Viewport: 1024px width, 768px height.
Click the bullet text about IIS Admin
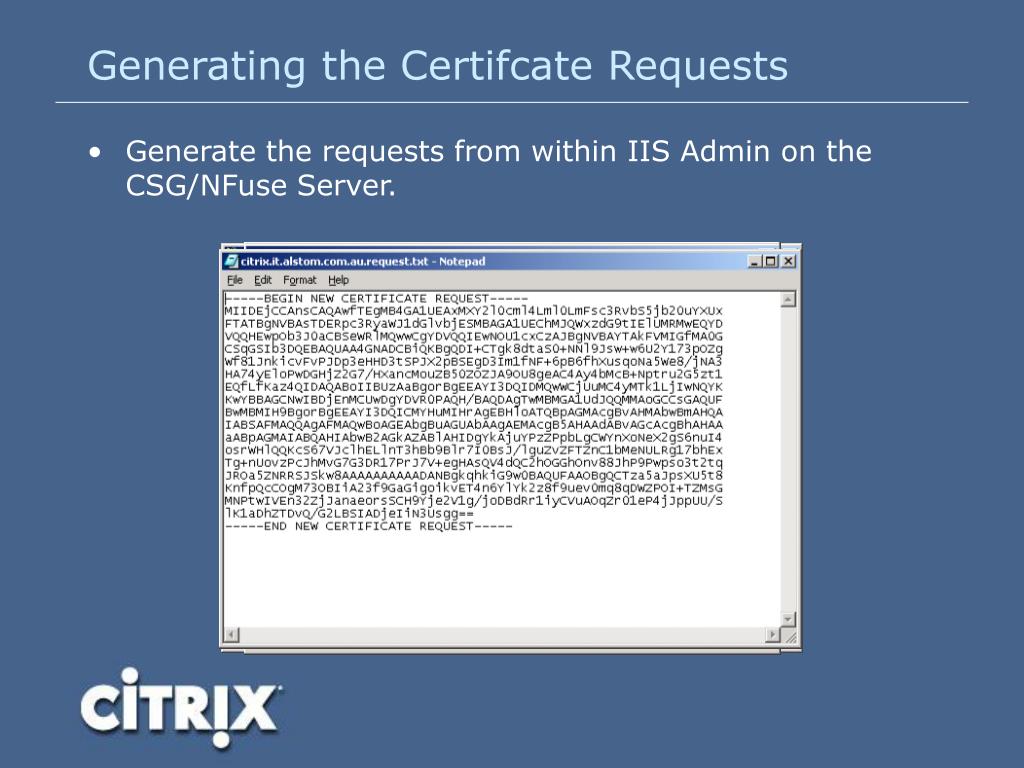coord(498,168)
